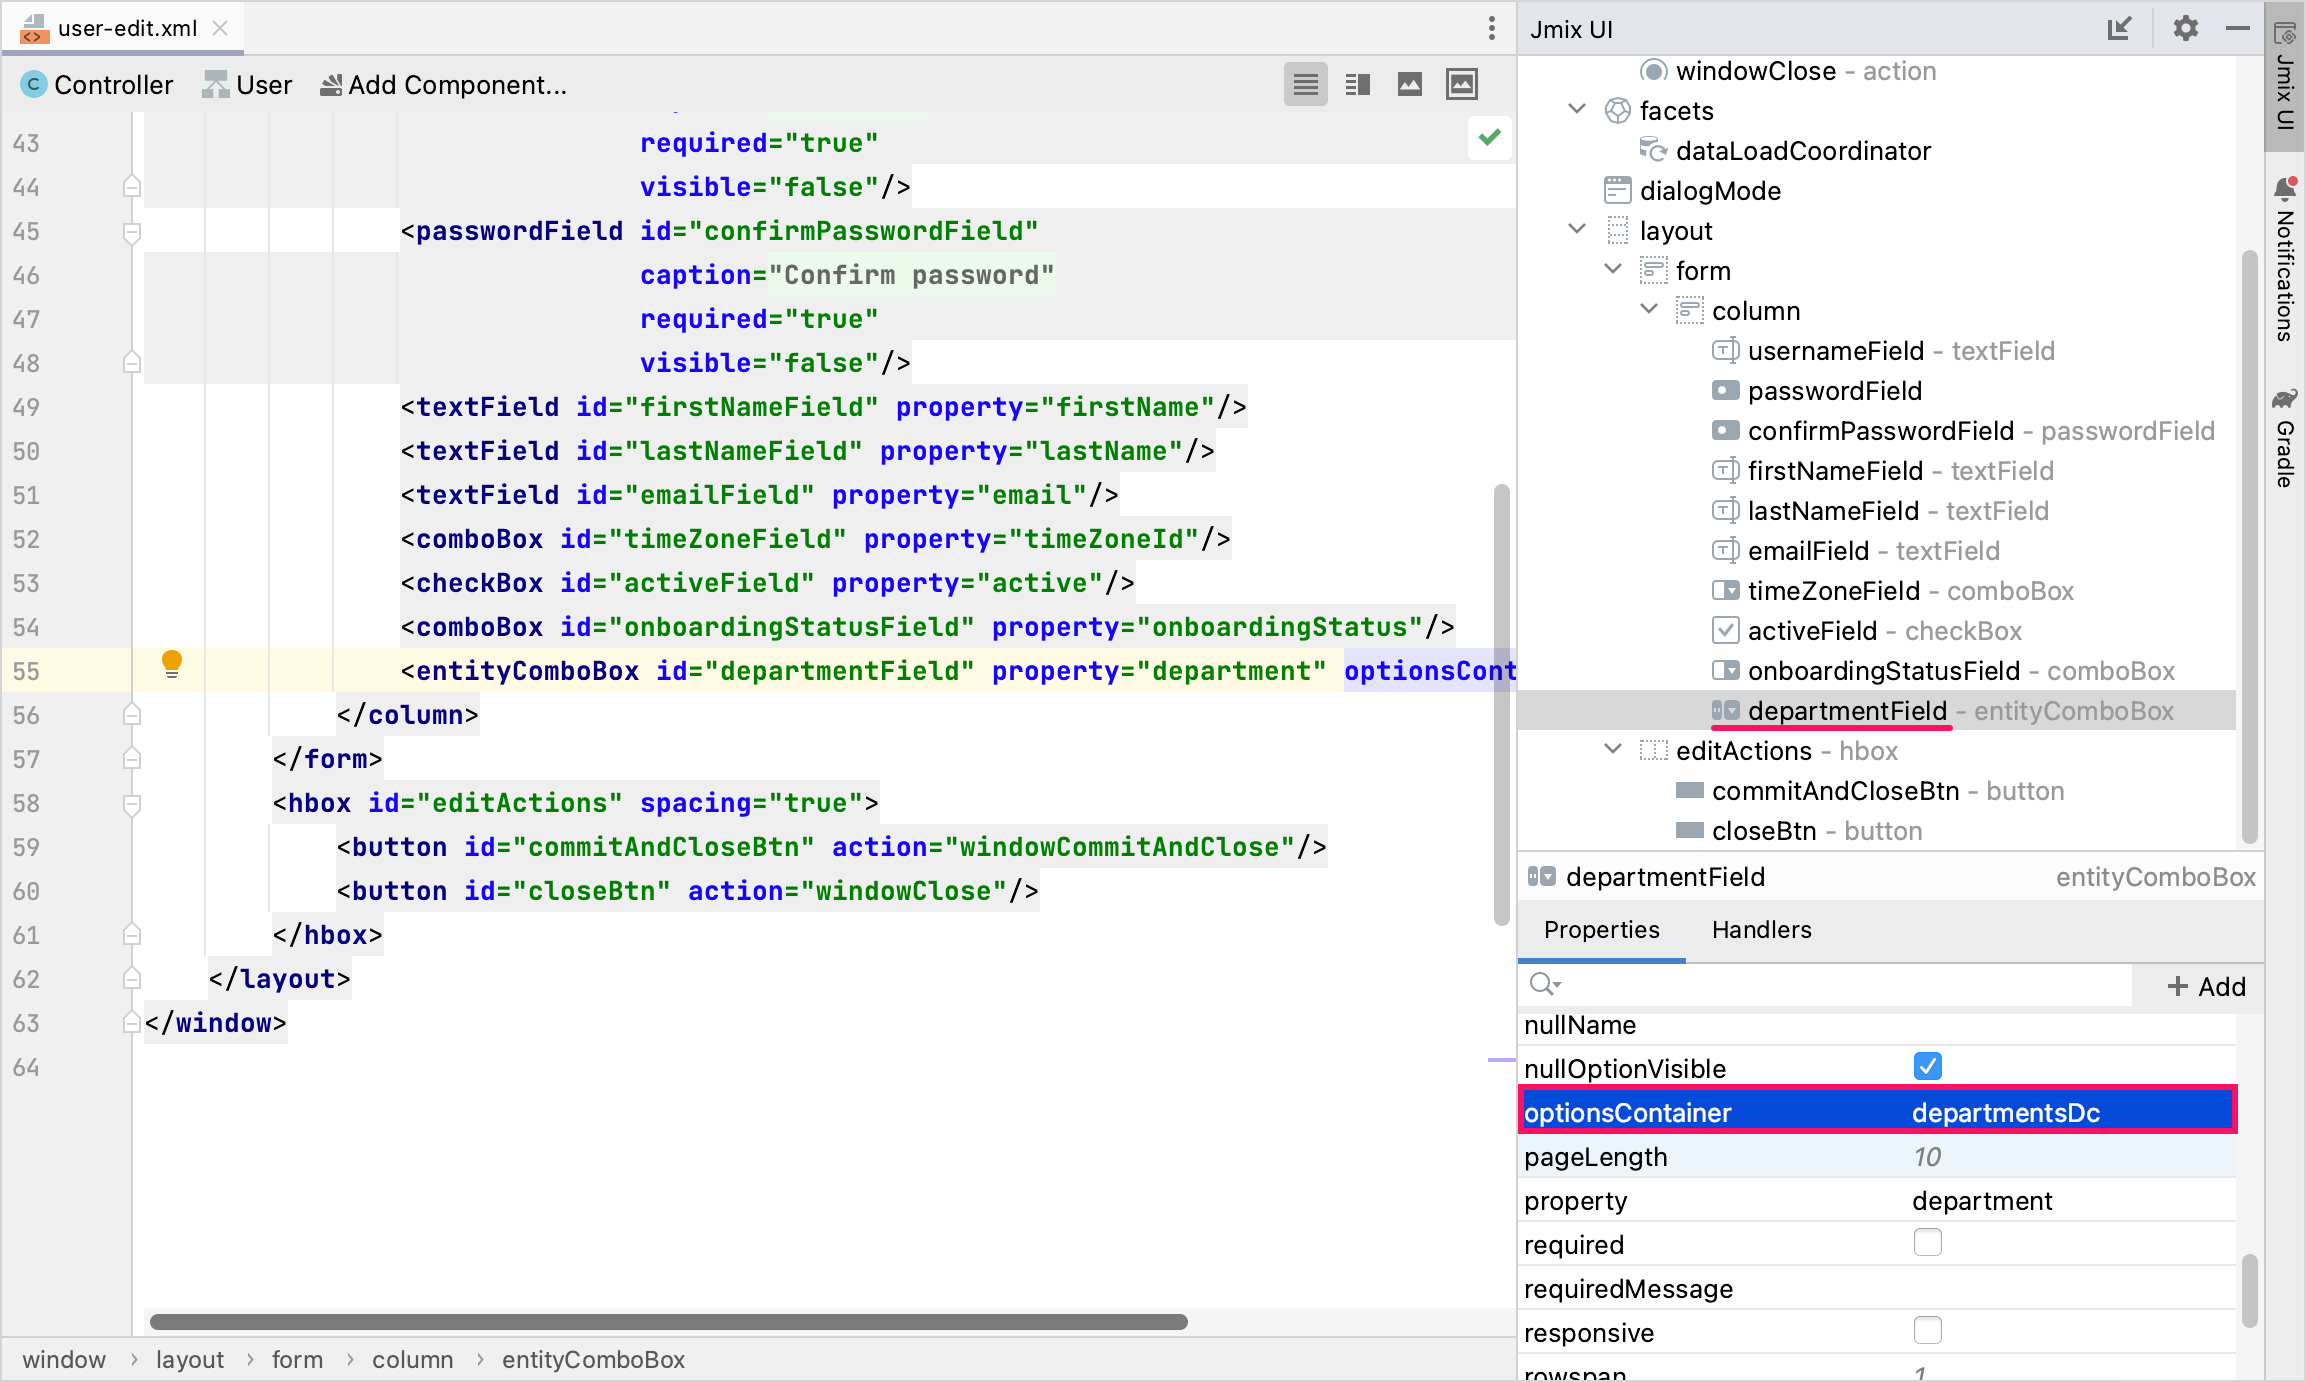Switch to the Properties tab
This screenshot has height=1382, width=2306.
pyautogui.click(x=1601, y=930)
